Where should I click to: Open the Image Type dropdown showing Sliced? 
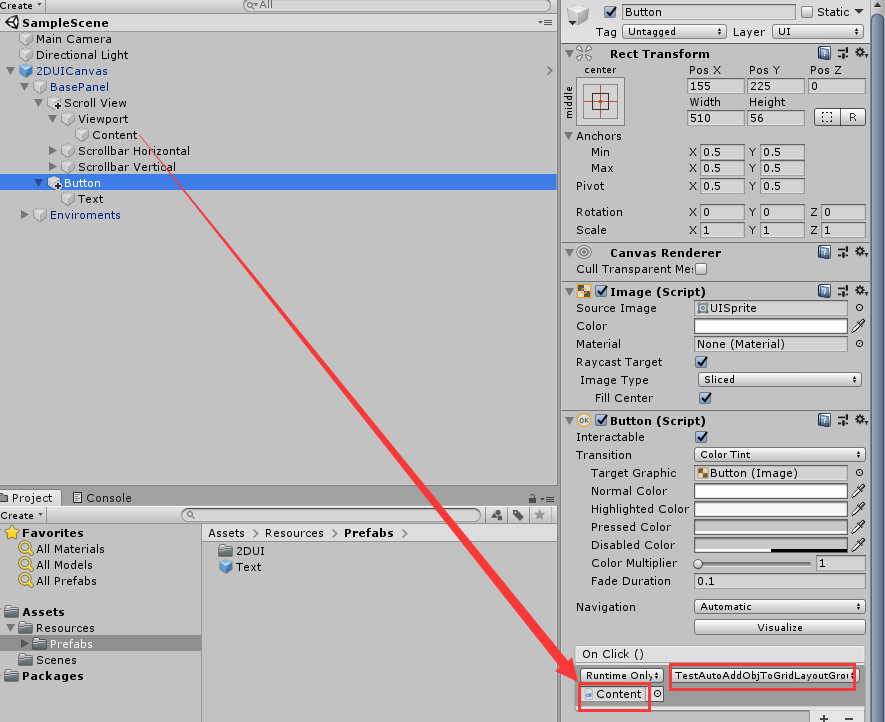778,380
